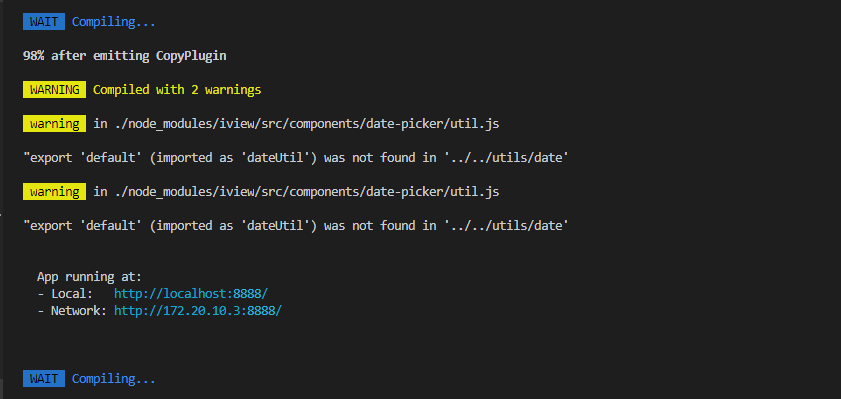
Task: Open the Network link http://172.20.10.3:8888/
Action: (x=197, y=311)
